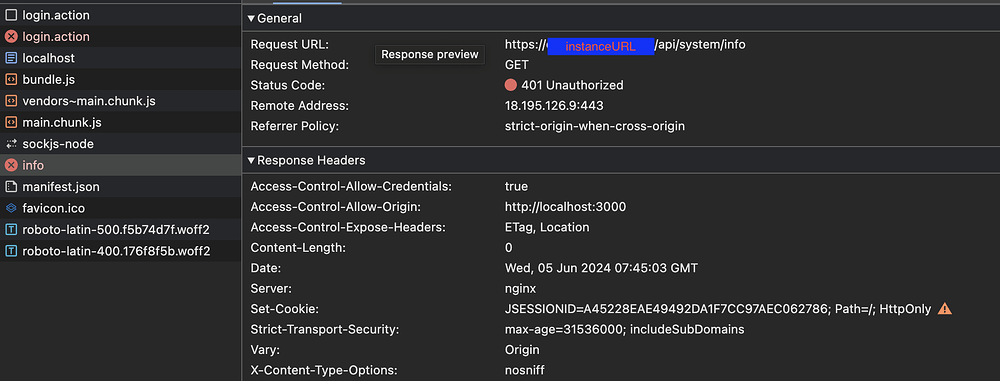This screenshot has width=1000, height=381.
Task: Click the Date value Wed, 05 Jun 2024
Action: click(x=601, y=268)
